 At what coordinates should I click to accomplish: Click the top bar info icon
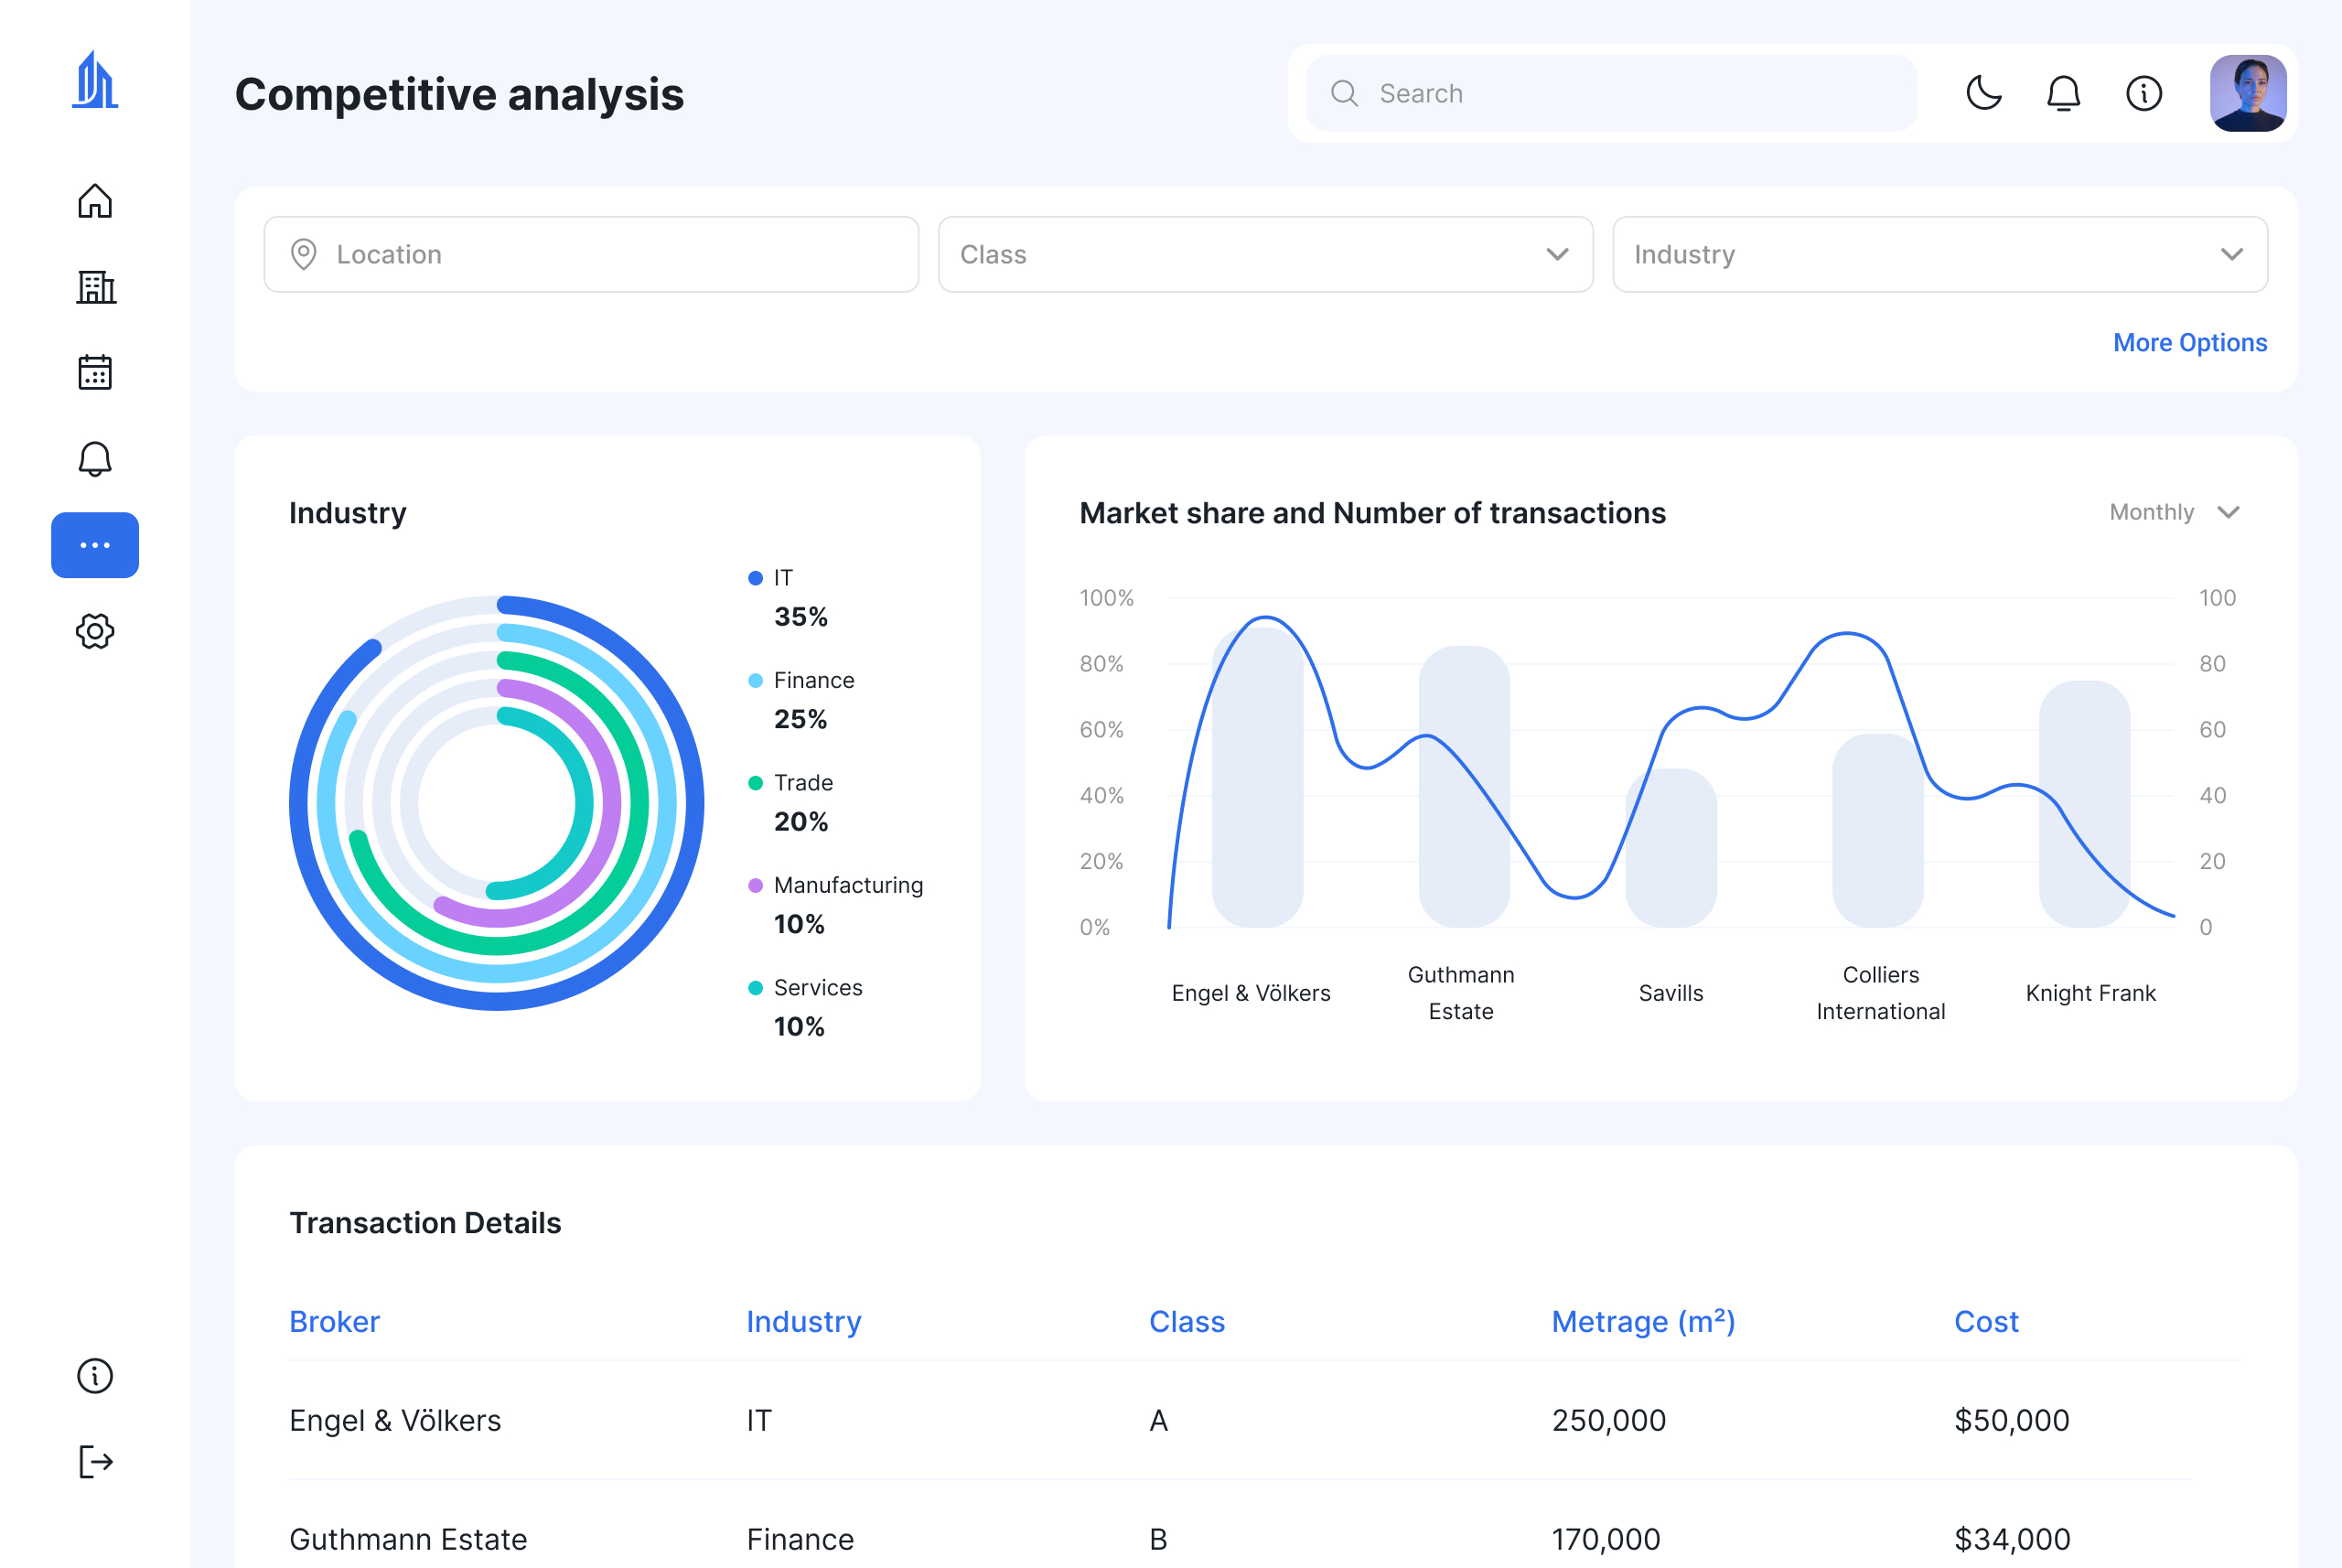(2143, 93)
